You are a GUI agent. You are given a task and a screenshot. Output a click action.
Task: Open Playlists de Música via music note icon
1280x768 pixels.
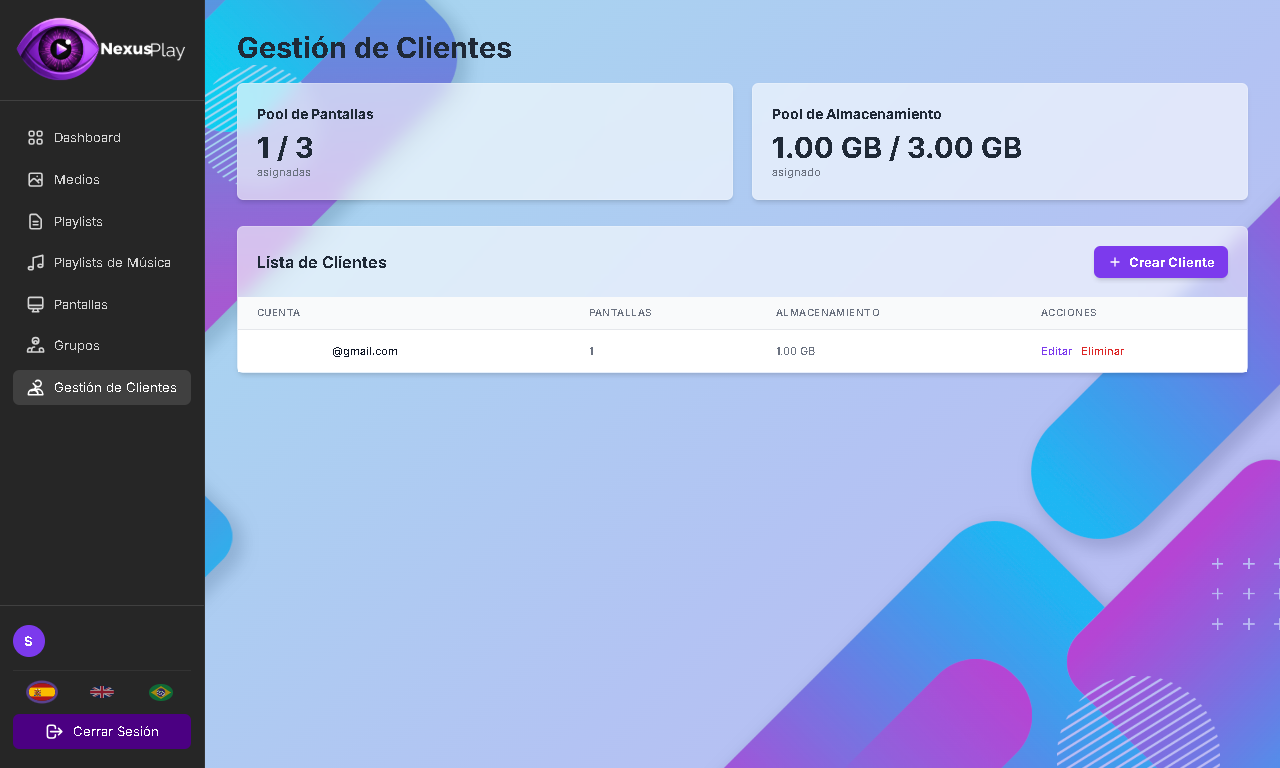[35, 262]
